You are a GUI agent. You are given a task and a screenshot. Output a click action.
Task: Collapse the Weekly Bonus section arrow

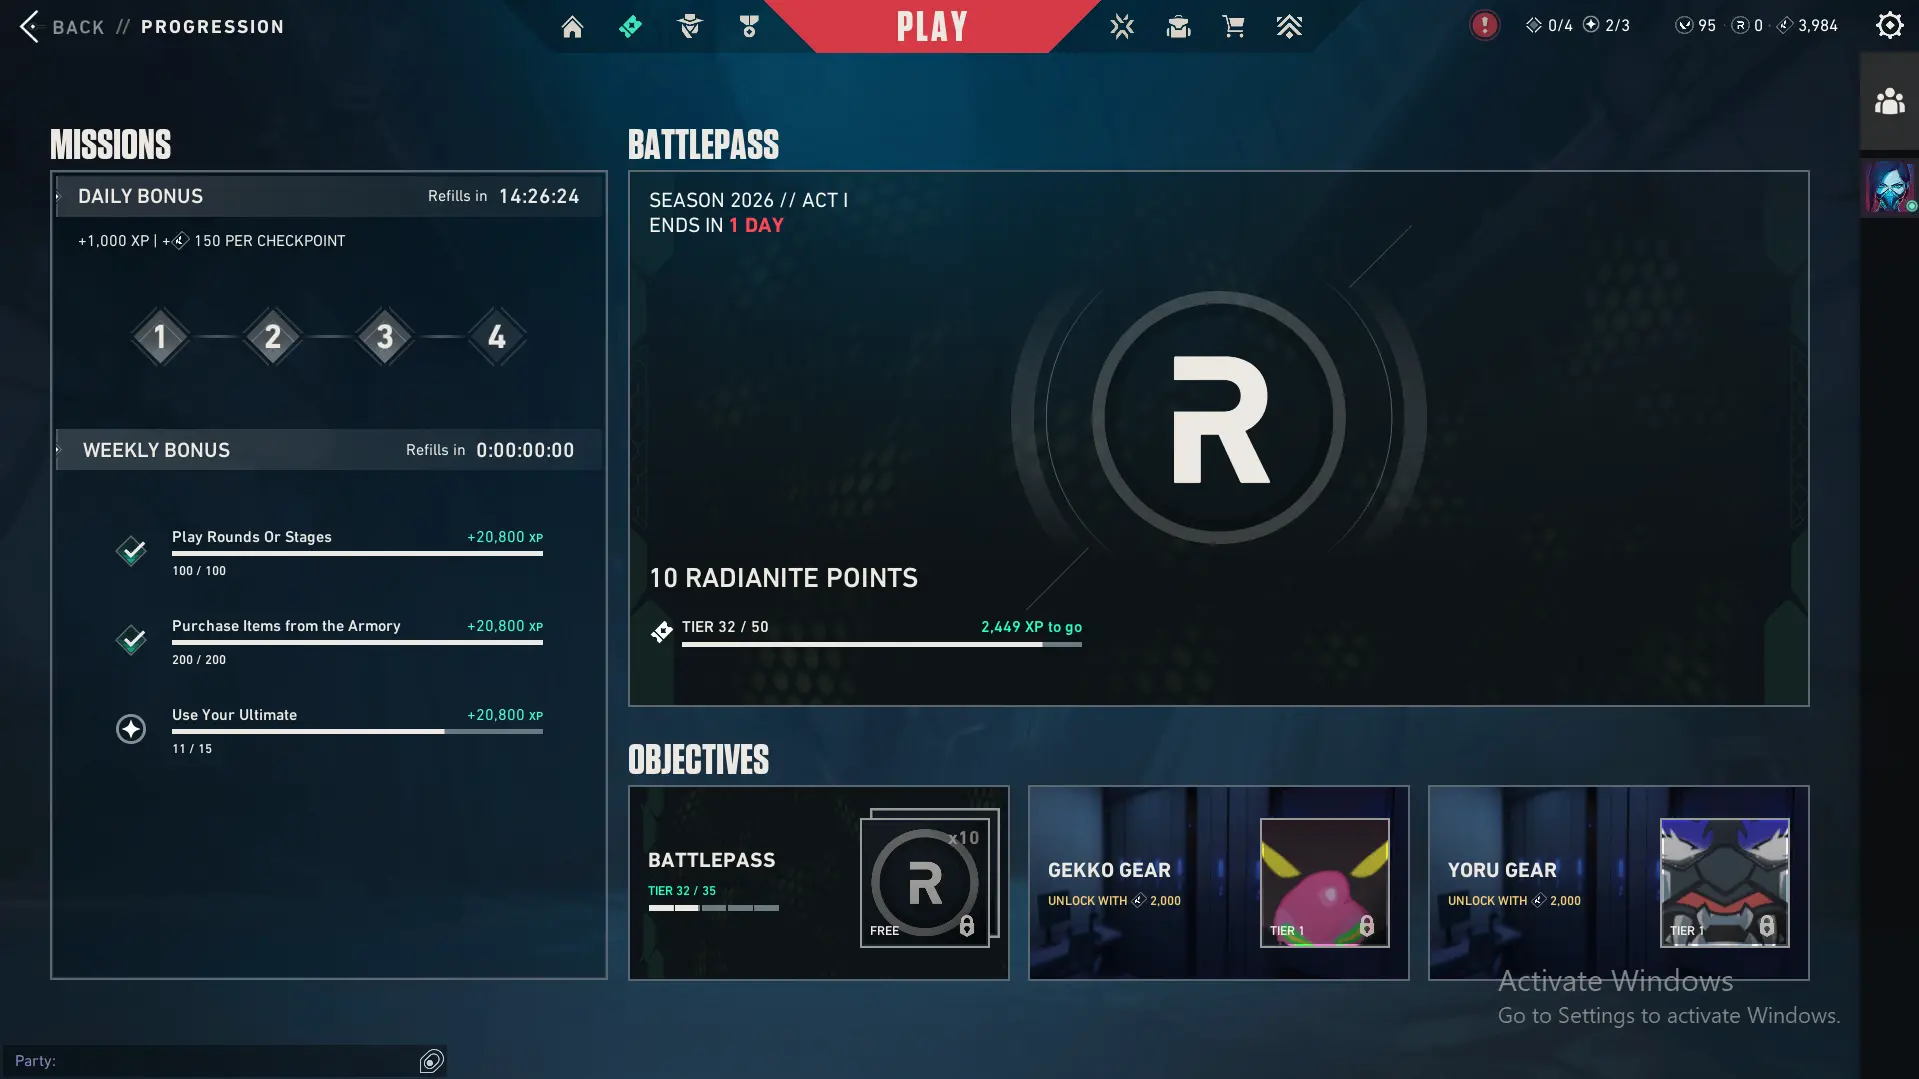pos(58,450)
